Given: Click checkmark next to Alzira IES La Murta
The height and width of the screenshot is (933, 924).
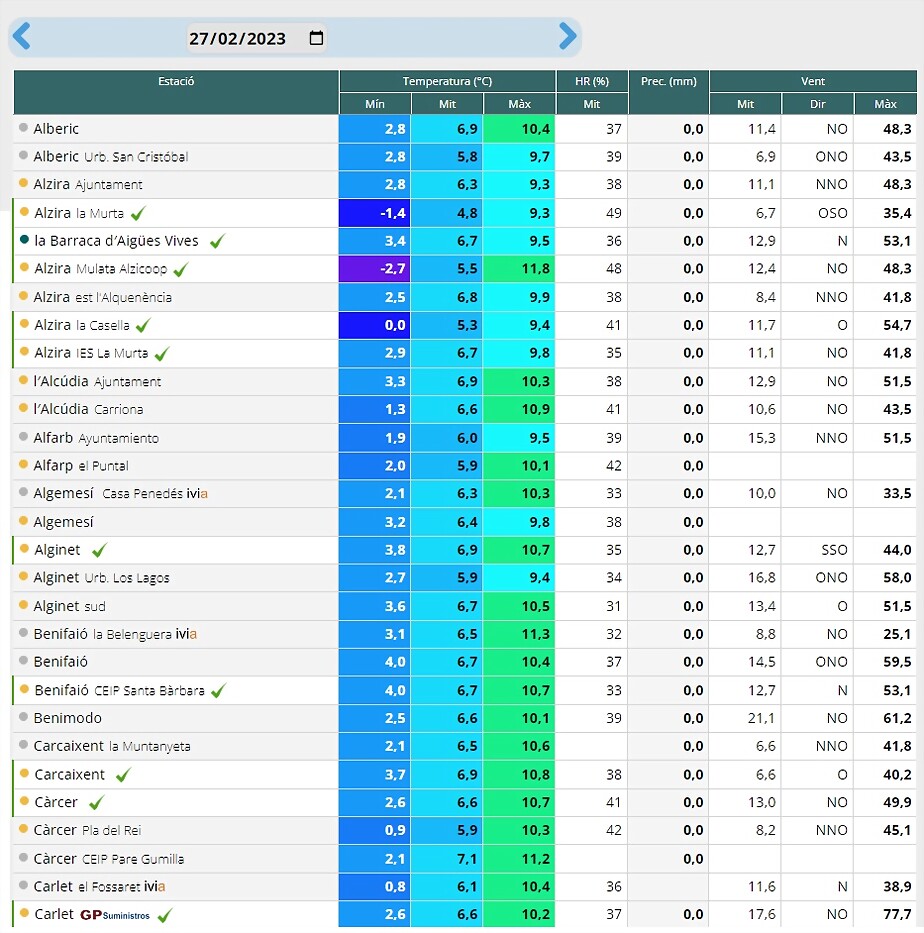Looking at the screenshot, I should 162,353.
